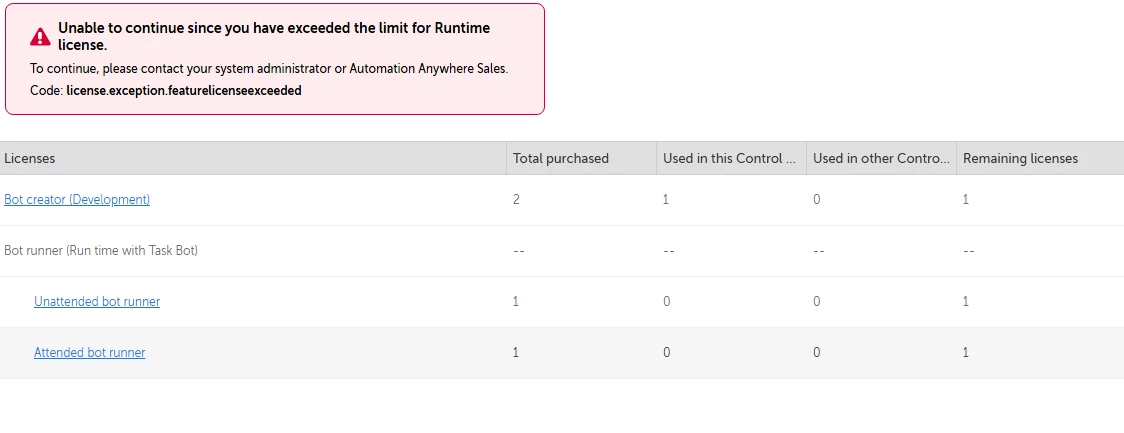Select Total purchased value for Unattended bot runner
Image resolution: width=1124 pixels, height=433 pixels.
click(x=516, y=302)
